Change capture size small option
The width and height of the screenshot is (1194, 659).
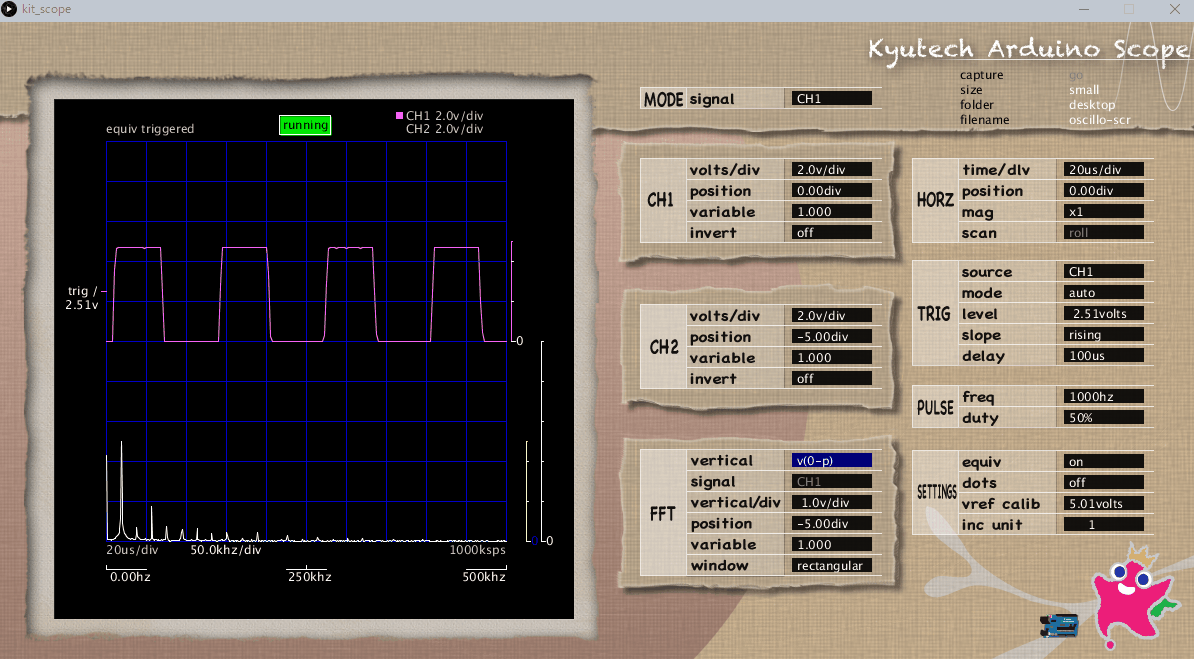click(x=1084, y=90)
